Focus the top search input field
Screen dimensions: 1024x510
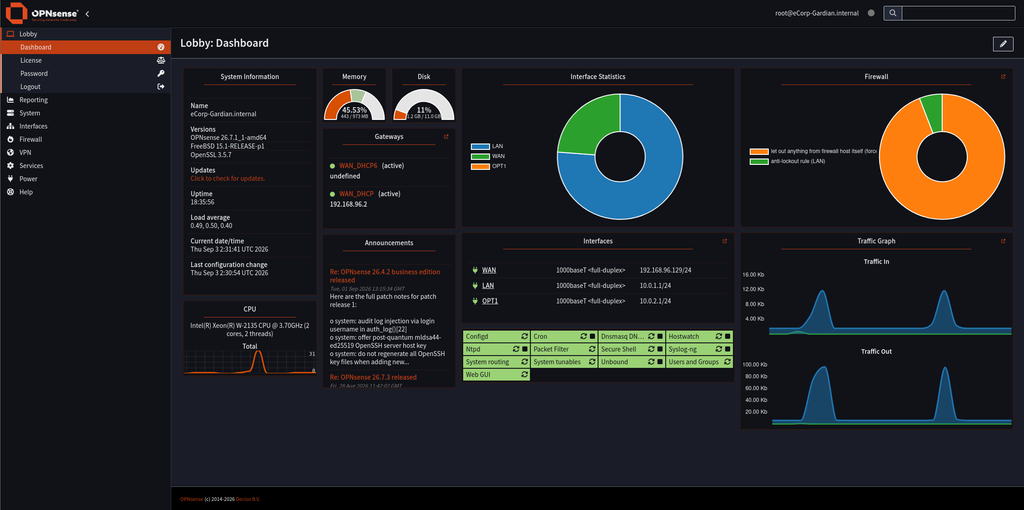(x=959, y=13)
